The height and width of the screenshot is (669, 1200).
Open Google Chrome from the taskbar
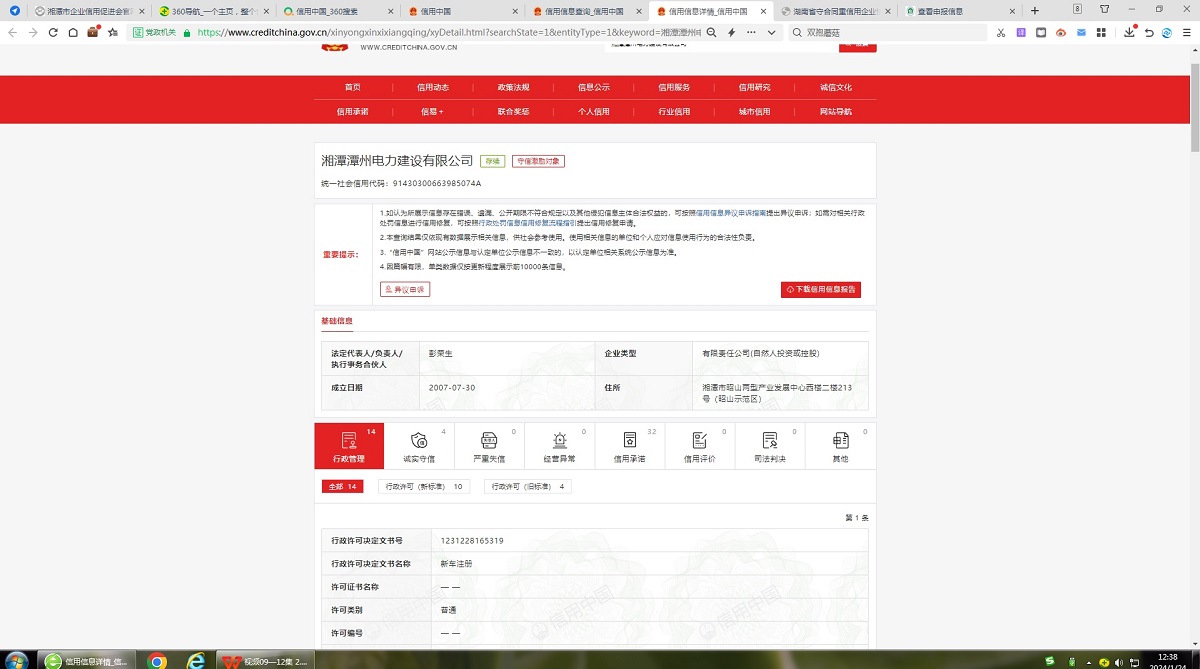[x=157, y=660]
